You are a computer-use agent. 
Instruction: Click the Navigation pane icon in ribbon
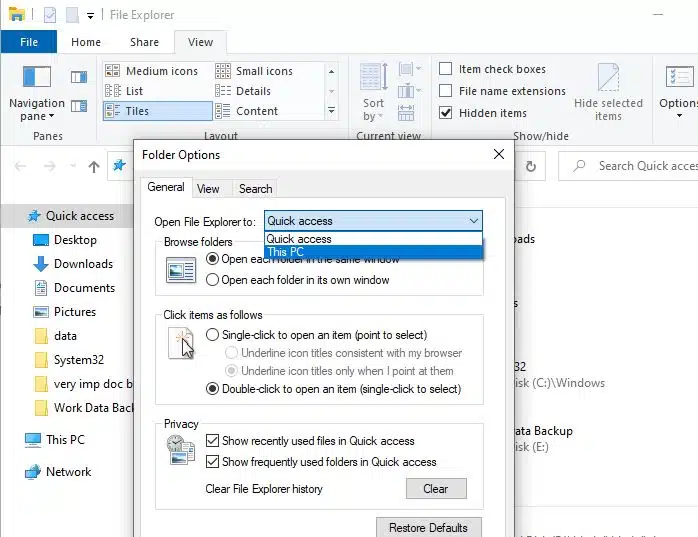pyautogui.click(x=37, y=77)
